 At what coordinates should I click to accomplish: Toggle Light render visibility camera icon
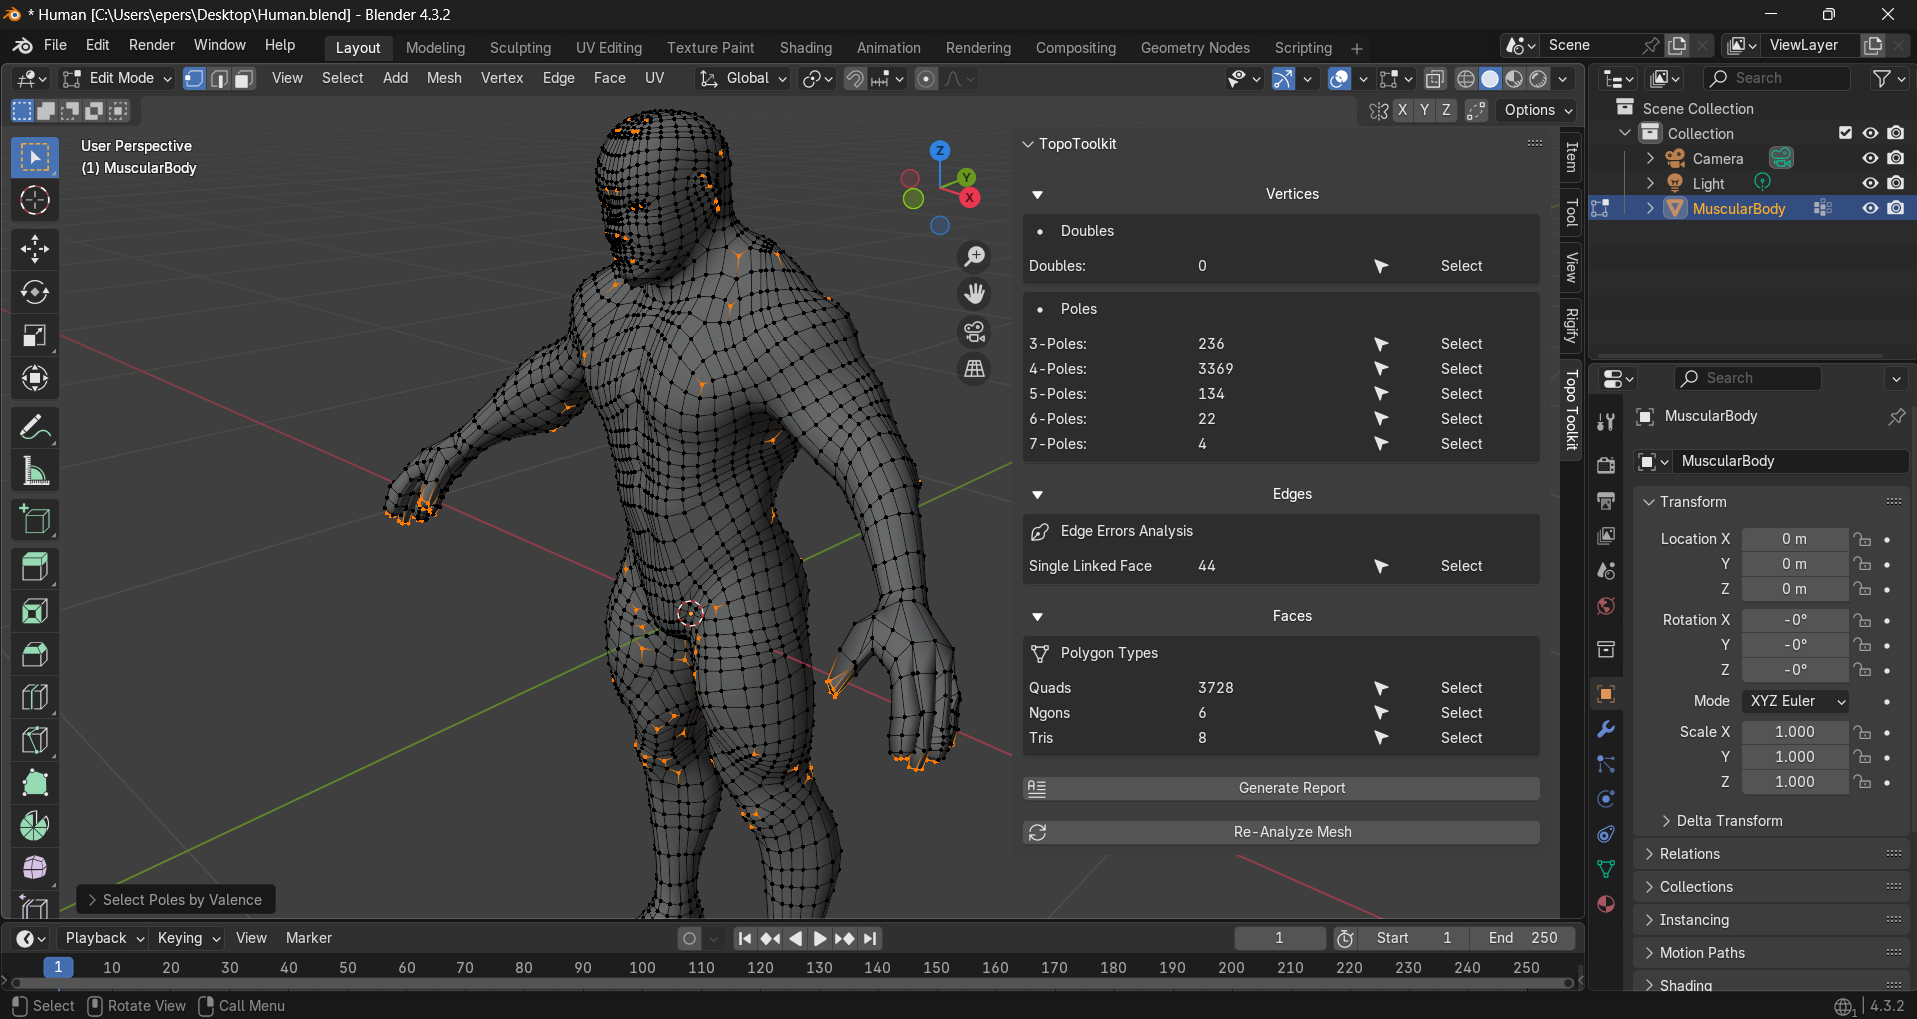[x=1896, y=183]
